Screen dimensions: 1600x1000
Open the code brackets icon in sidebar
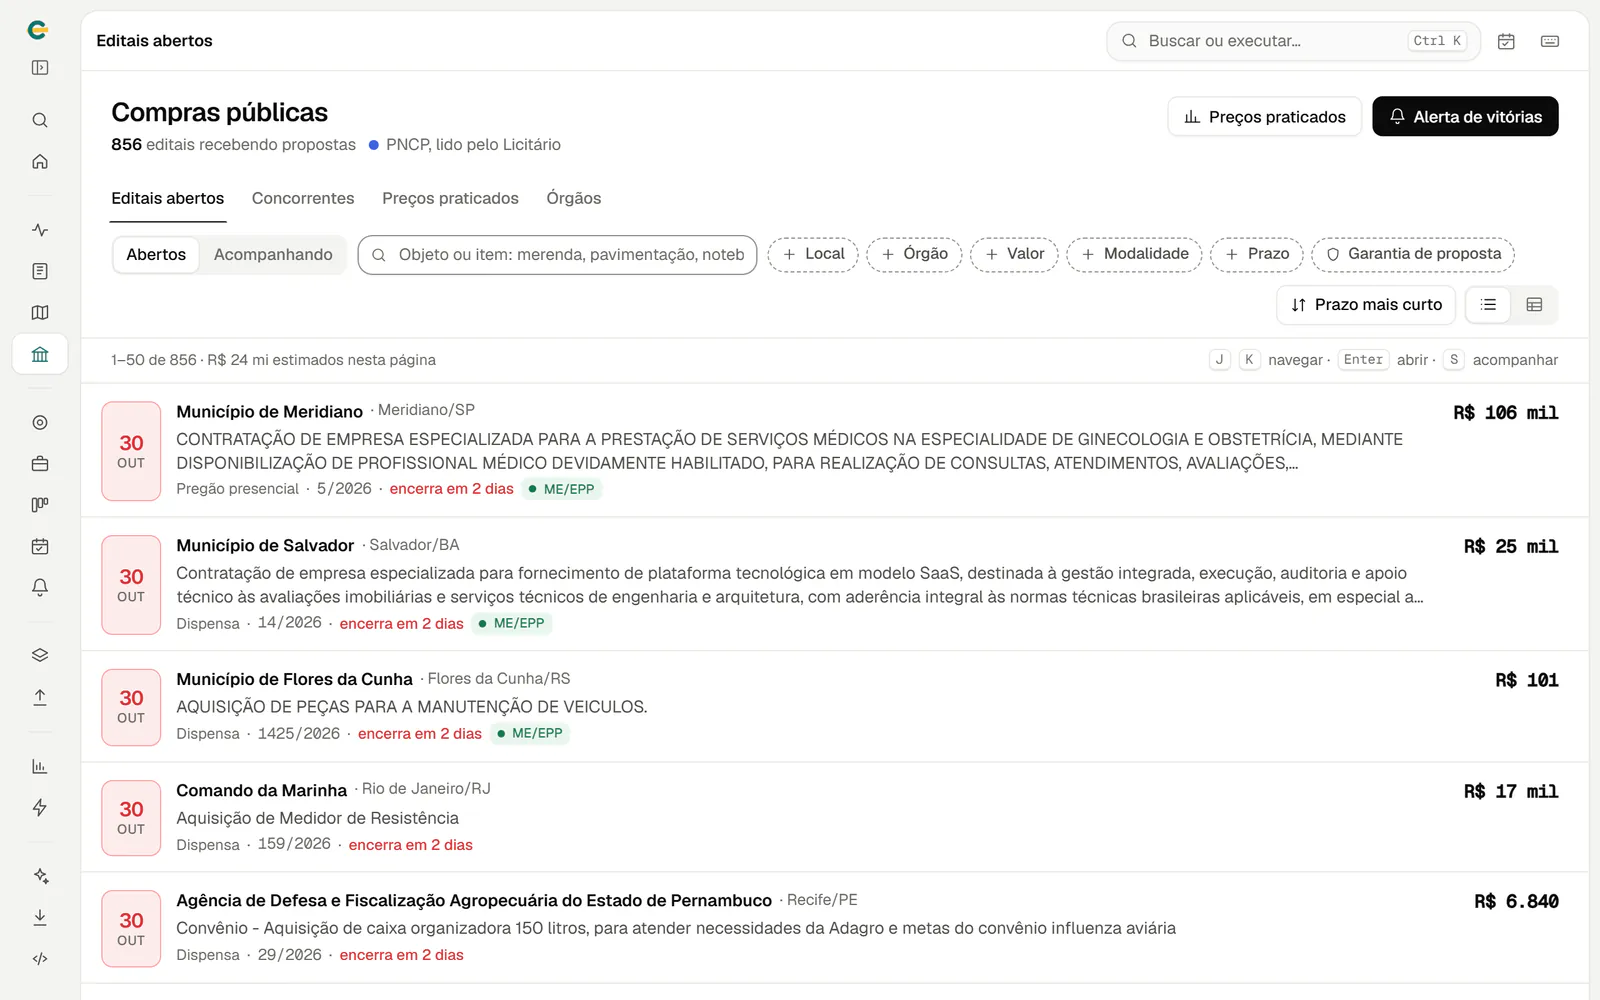click(40, 959)
